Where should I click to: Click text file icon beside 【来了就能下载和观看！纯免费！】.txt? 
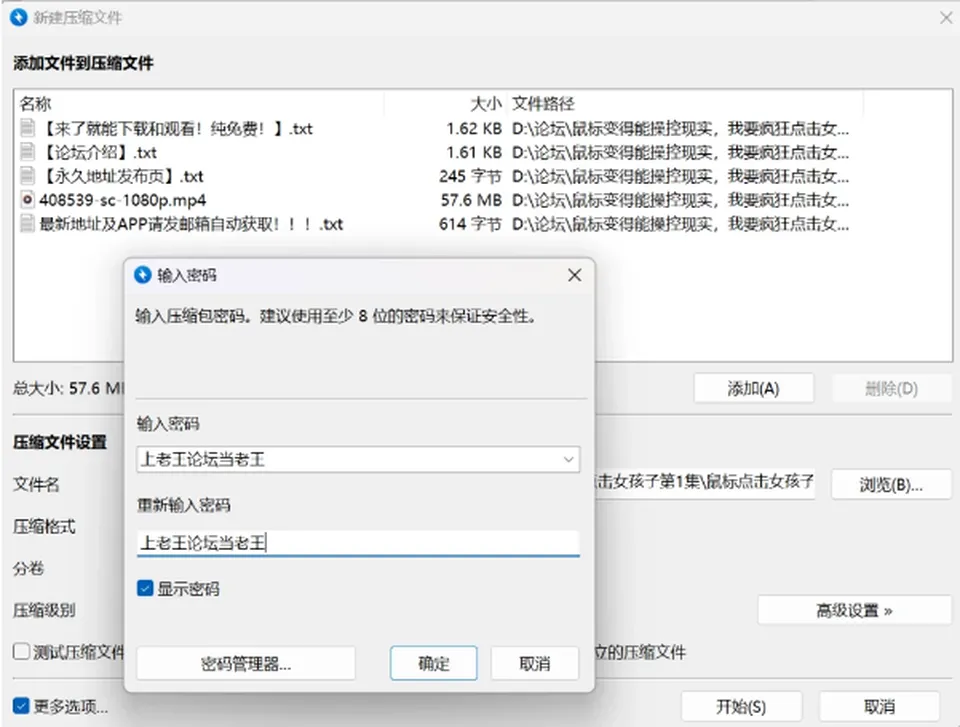(27, 128)
